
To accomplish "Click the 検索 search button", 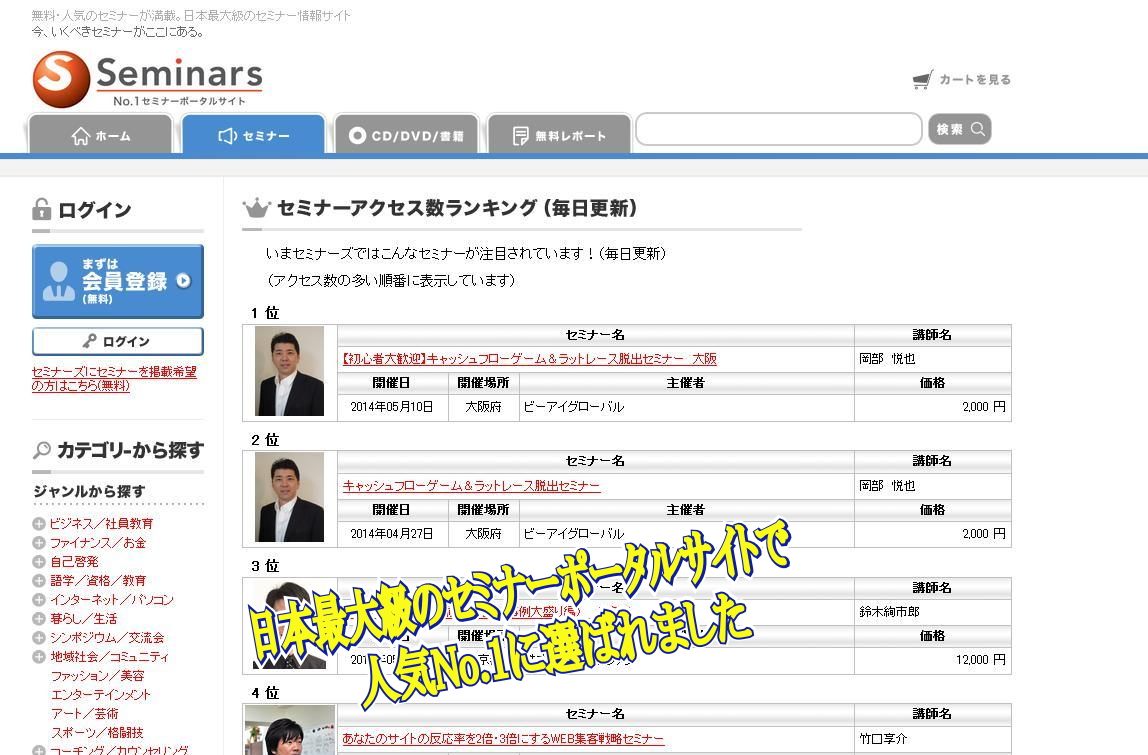I will 960,129.
